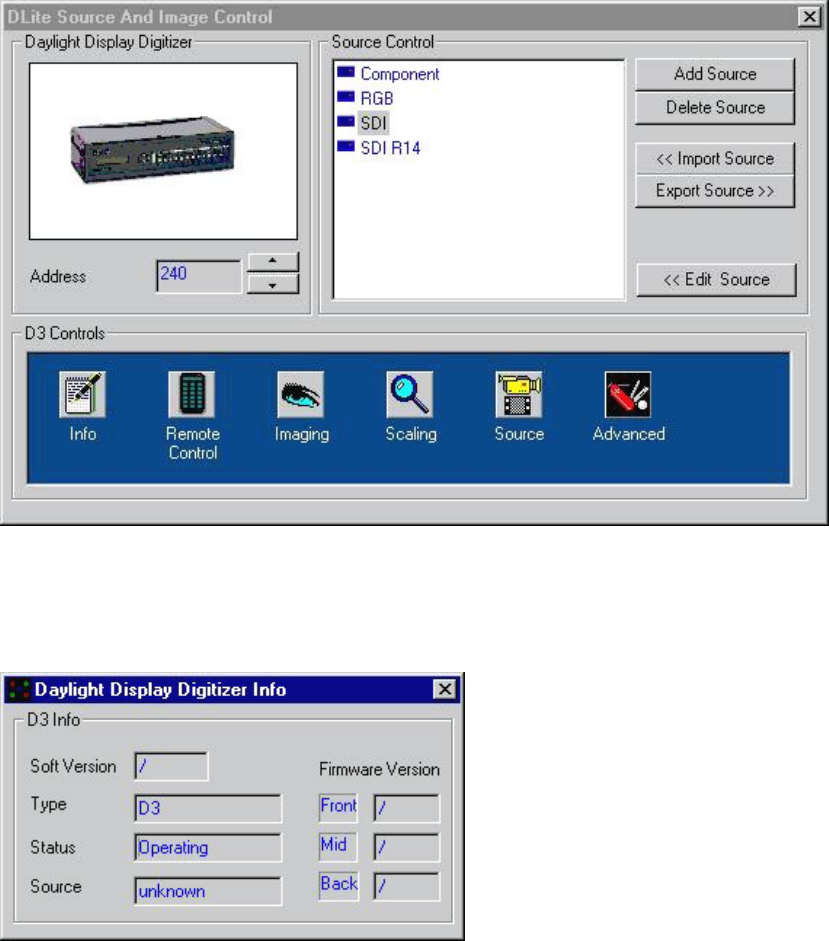Click the Add Source button

coord(715,74)
